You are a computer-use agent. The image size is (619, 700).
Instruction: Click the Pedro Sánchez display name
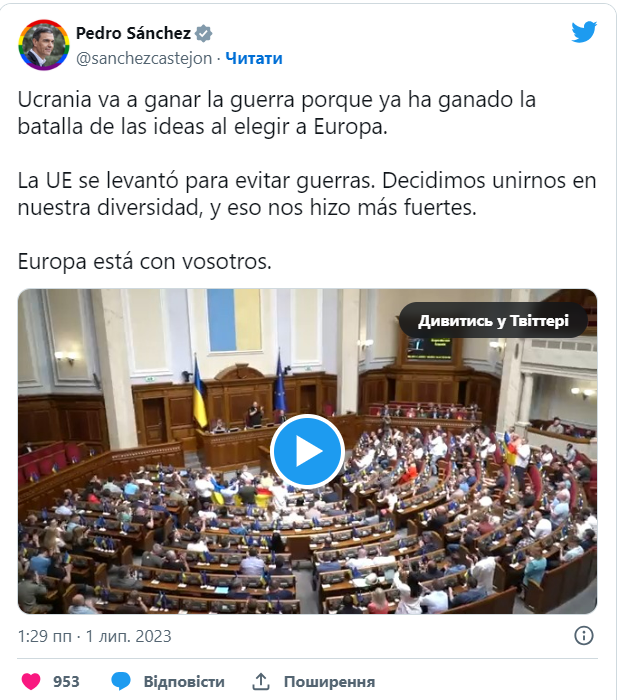click(x=133, y=33)
